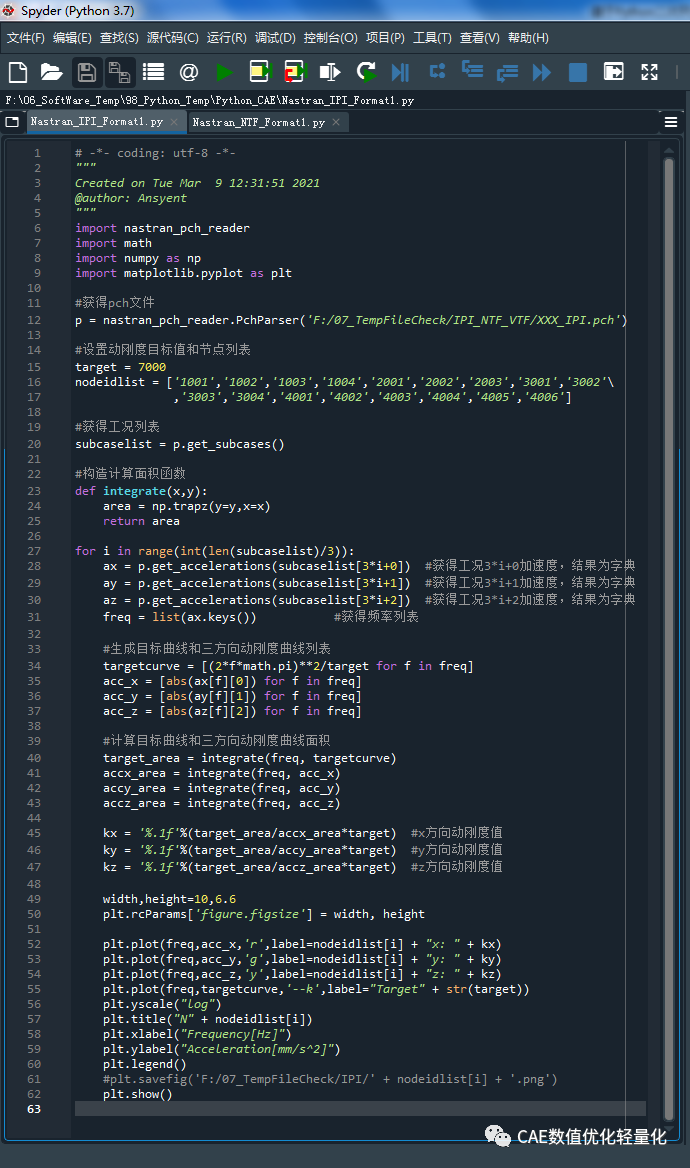Continue execution with double-arrow icon

click(x=542, y=72)
